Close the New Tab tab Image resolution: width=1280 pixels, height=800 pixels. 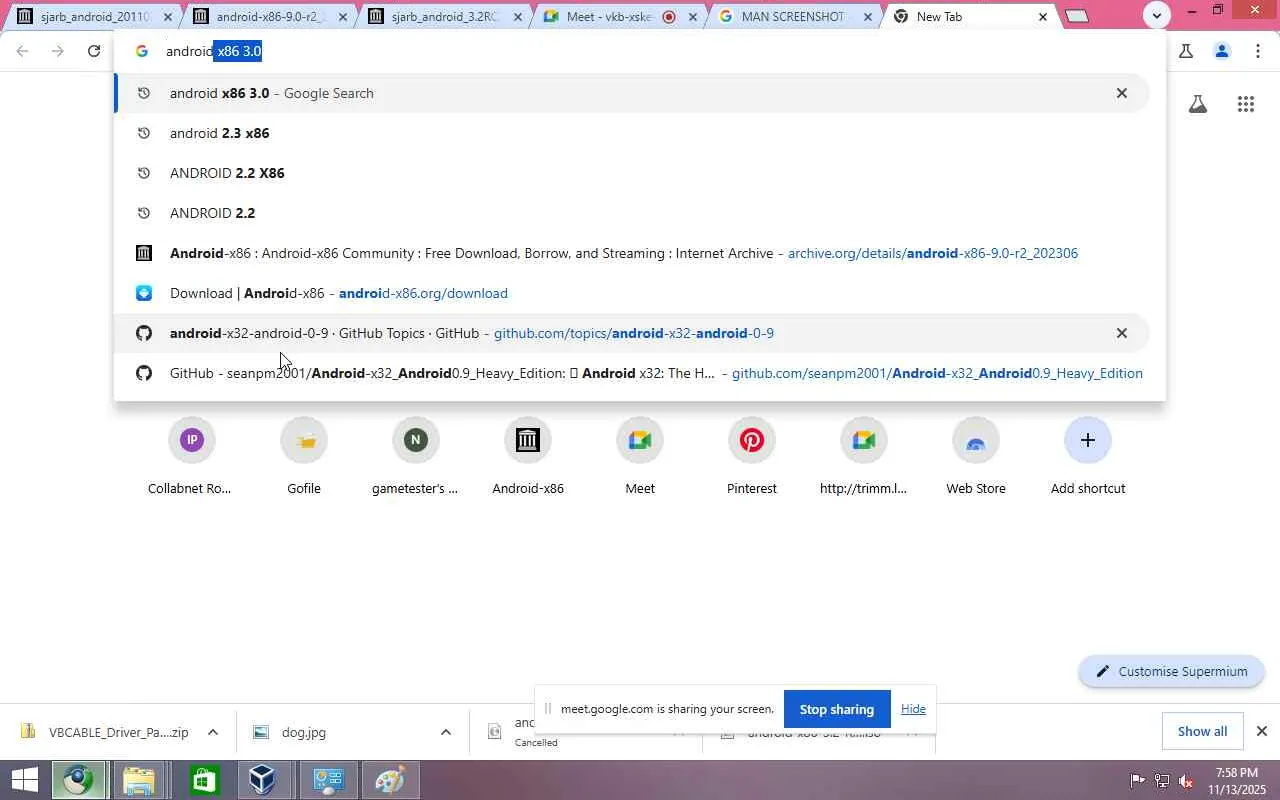[x=1043, y=17]
